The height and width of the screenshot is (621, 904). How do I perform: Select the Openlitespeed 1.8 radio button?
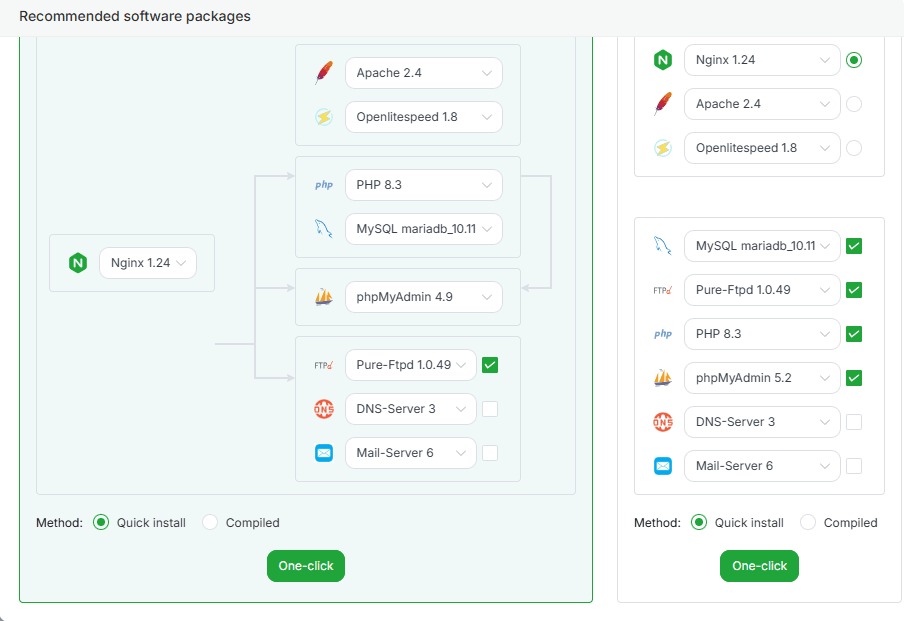[x=853, y=148]
